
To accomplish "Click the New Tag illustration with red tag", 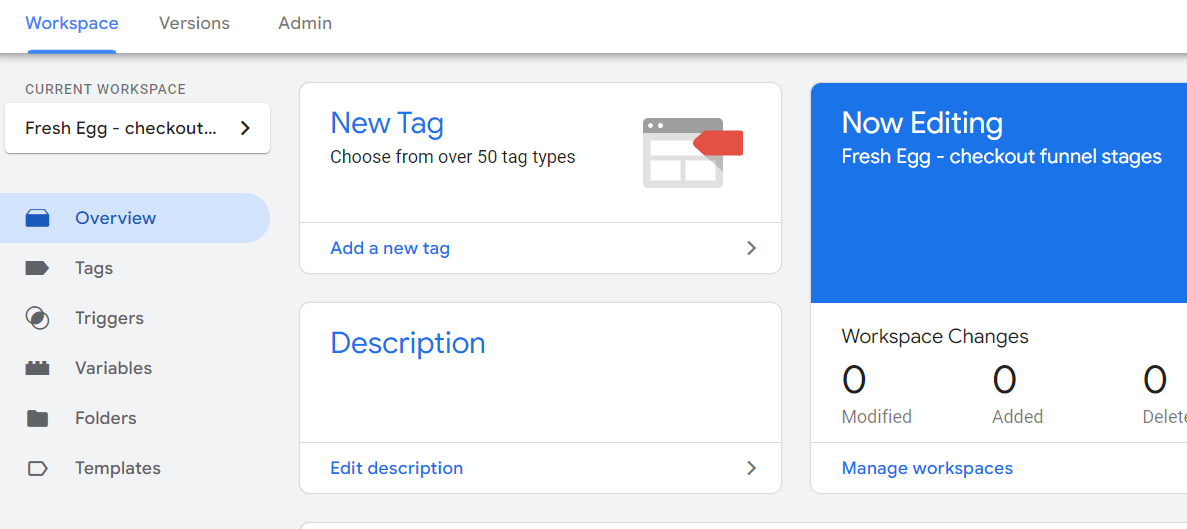I will [x=693, y=152].
